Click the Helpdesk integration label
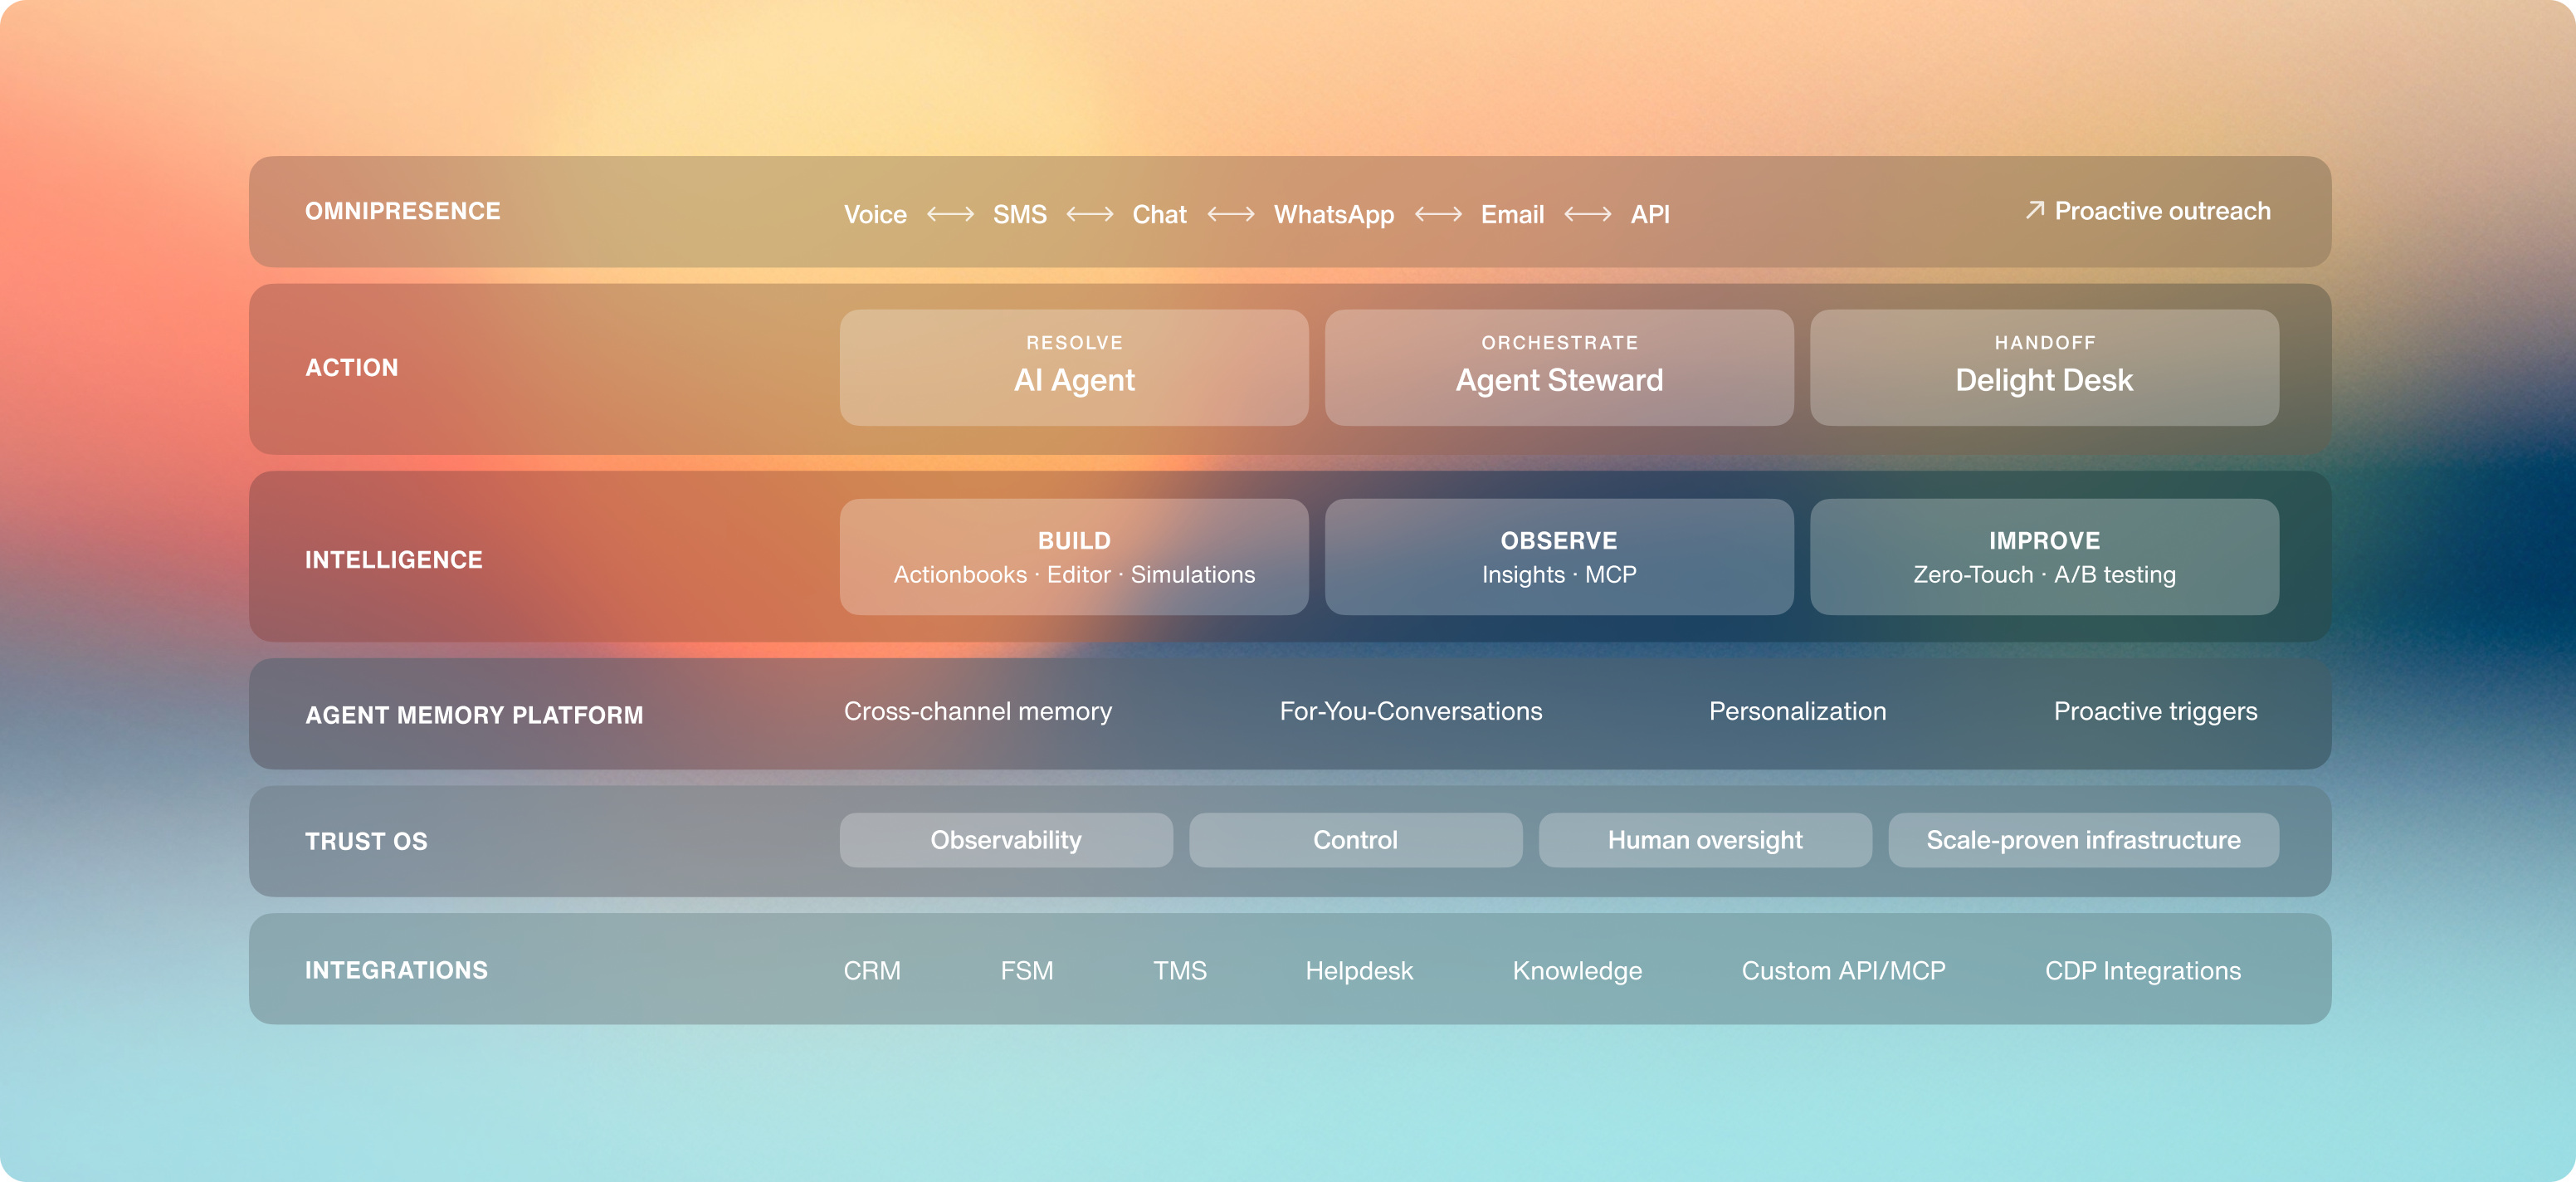The height and width of the screenshot is (1182, 2576). [1359, 971]
